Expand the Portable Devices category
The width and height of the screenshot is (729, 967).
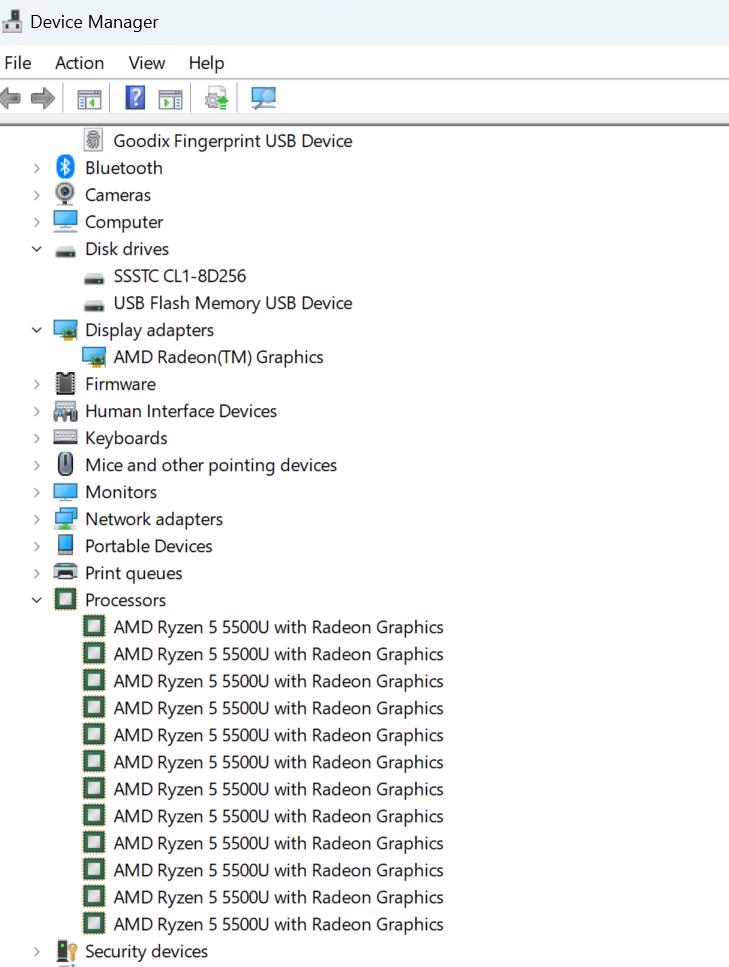(x=37, y=546)
